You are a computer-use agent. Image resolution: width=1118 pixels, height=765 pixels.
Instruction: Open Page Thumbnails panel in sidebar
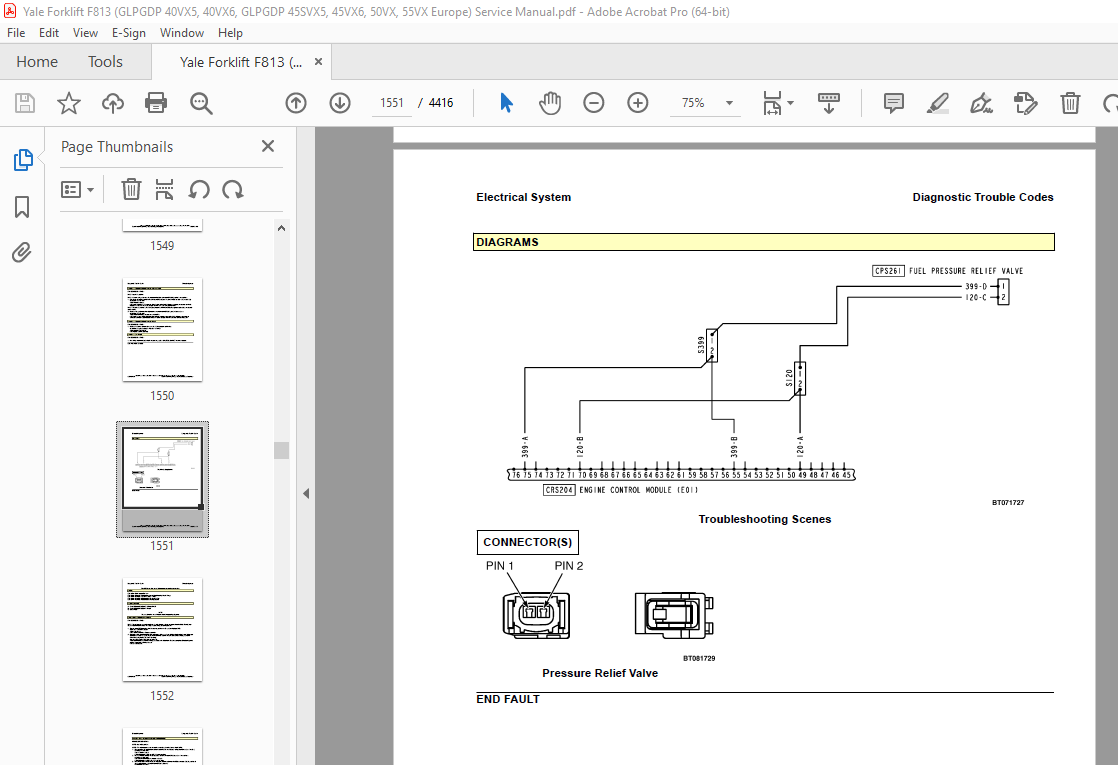(23, 160)
